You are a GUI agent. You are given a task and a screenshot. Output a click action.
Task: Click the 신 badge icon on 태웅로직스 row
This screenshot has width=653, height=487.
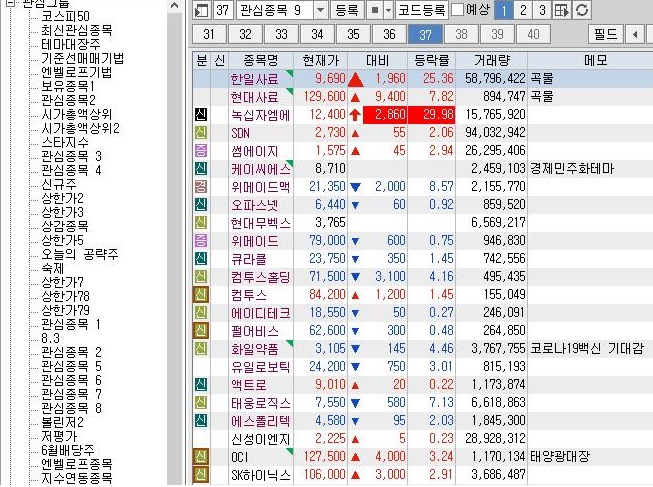click(x=201, y=402)
